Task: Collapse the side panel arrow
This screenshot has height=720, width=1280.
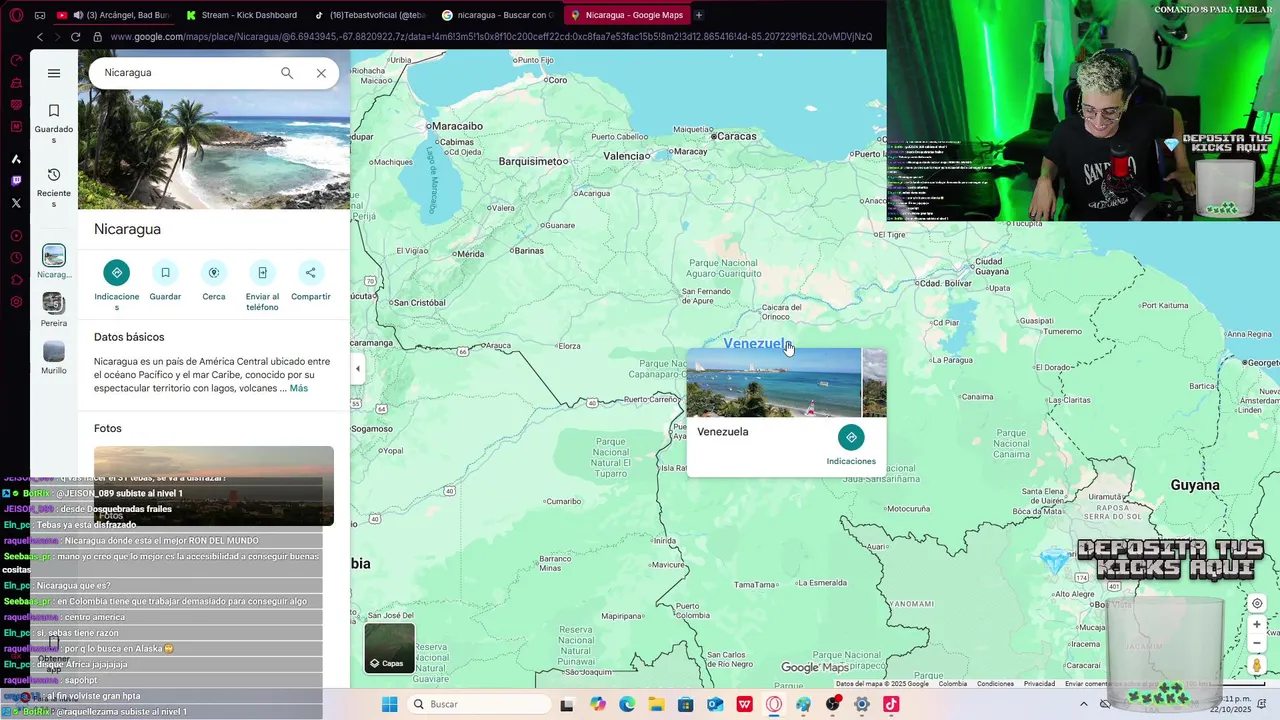Action: tap(358, 369)
